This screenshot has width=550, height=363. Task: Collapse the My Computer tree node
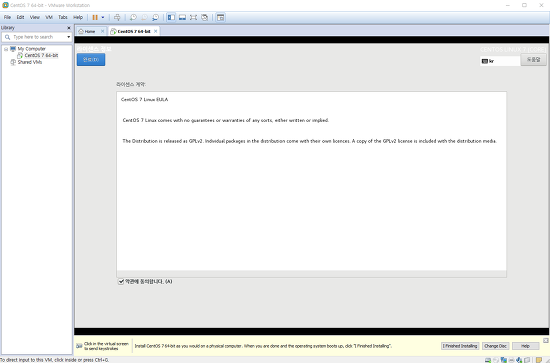(6, 49)
